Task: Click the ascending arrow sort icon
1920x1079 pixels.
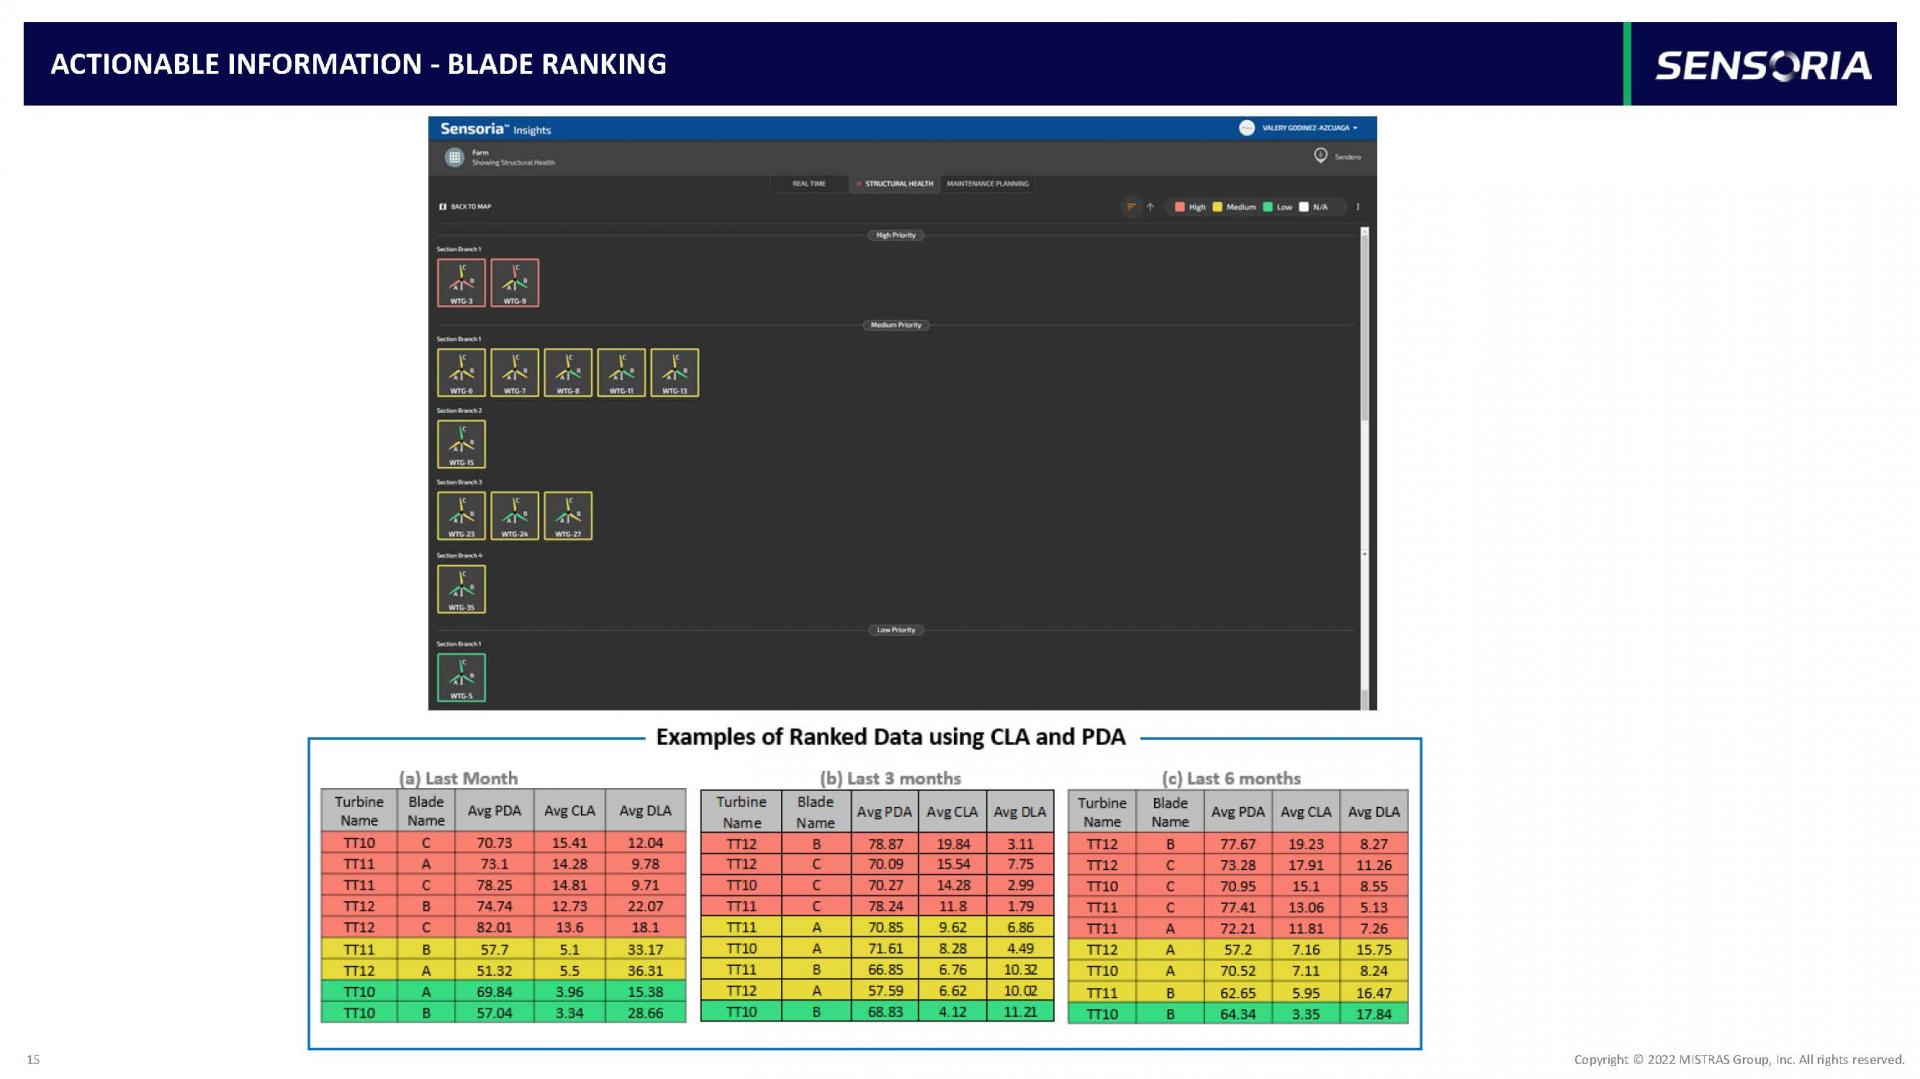Action: coord(1150,207)
